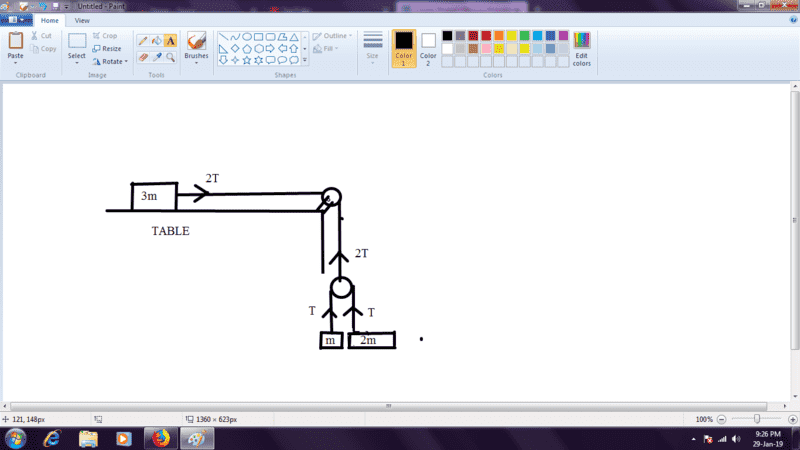Click the Resize button
This screenshot has width=800, height=450.
(x=107, y=48)
